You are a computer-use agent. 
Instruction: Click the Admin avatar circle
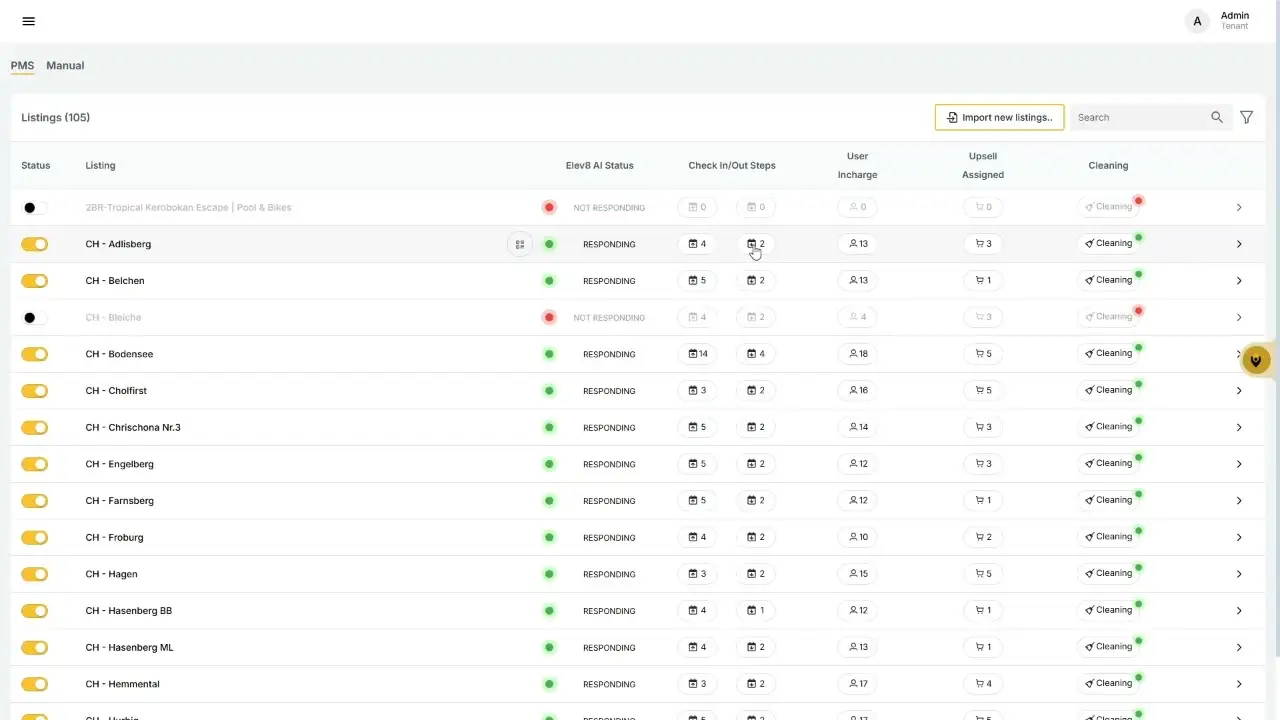1197,21
